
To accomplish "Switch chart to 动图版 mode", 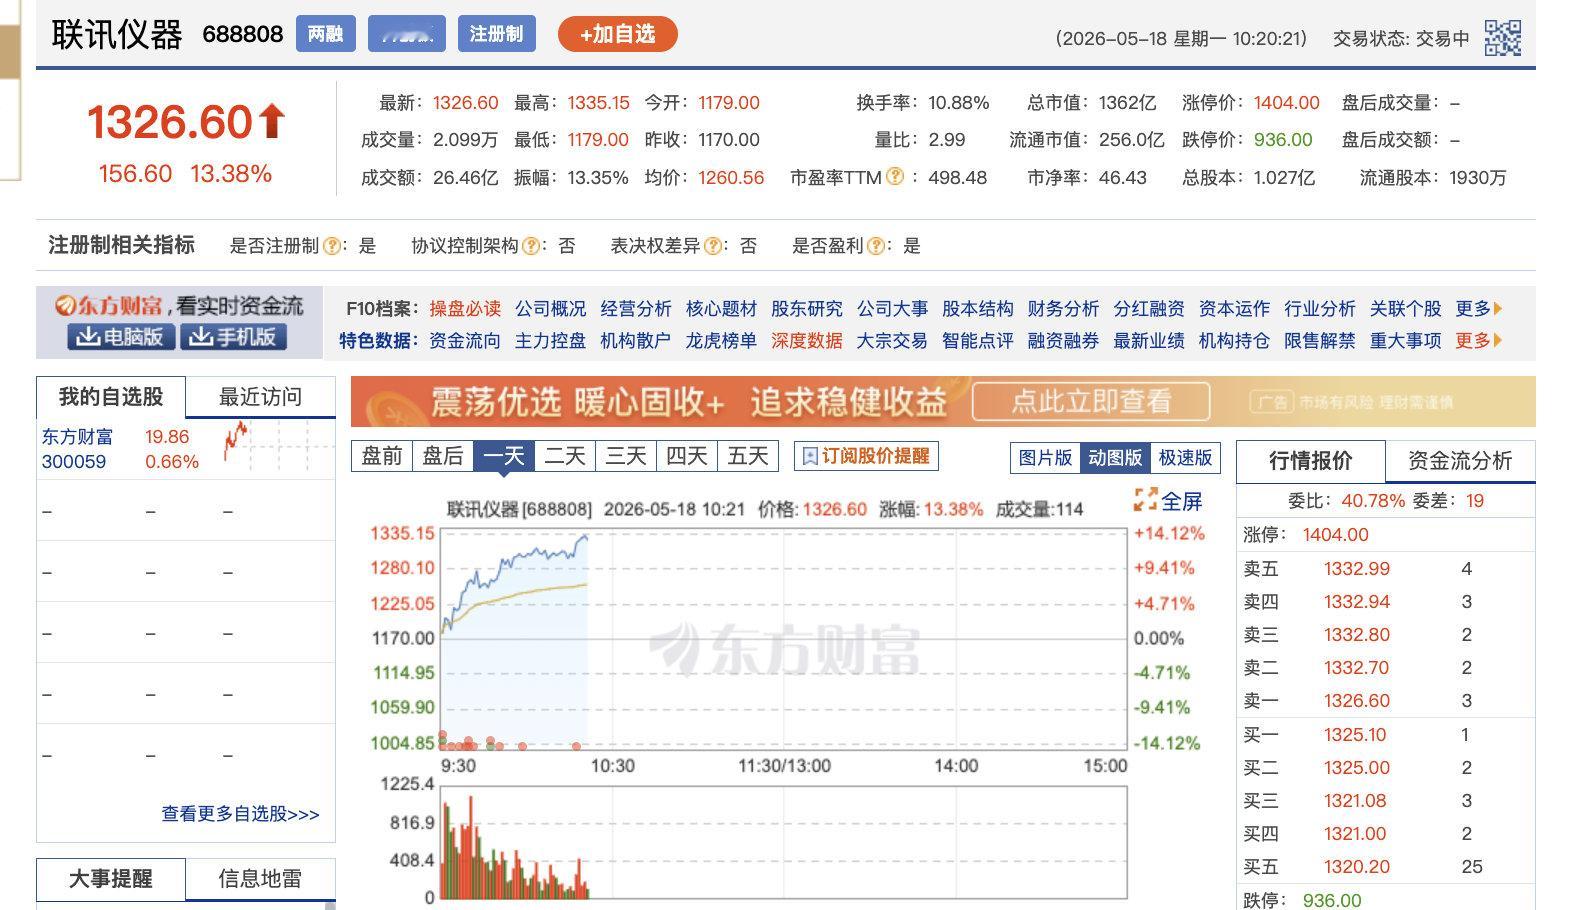I will [x=1115, y=457].
